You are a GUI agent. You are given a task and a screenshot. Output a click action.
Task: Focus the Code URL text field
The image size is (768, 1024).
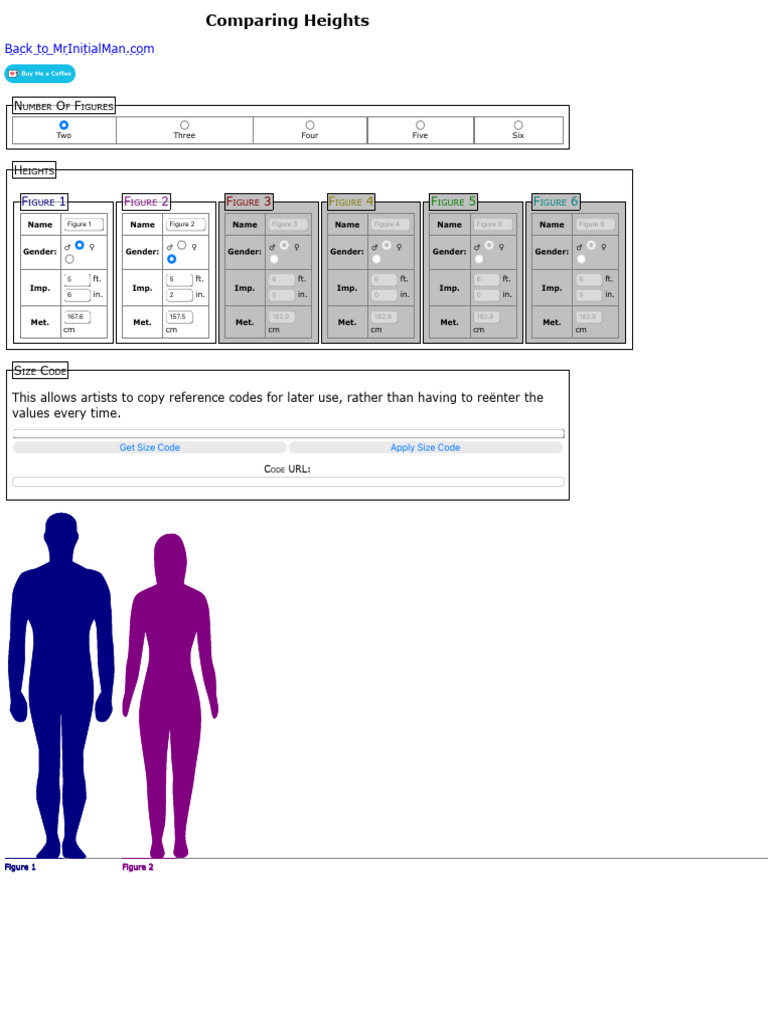coord(289,482)
